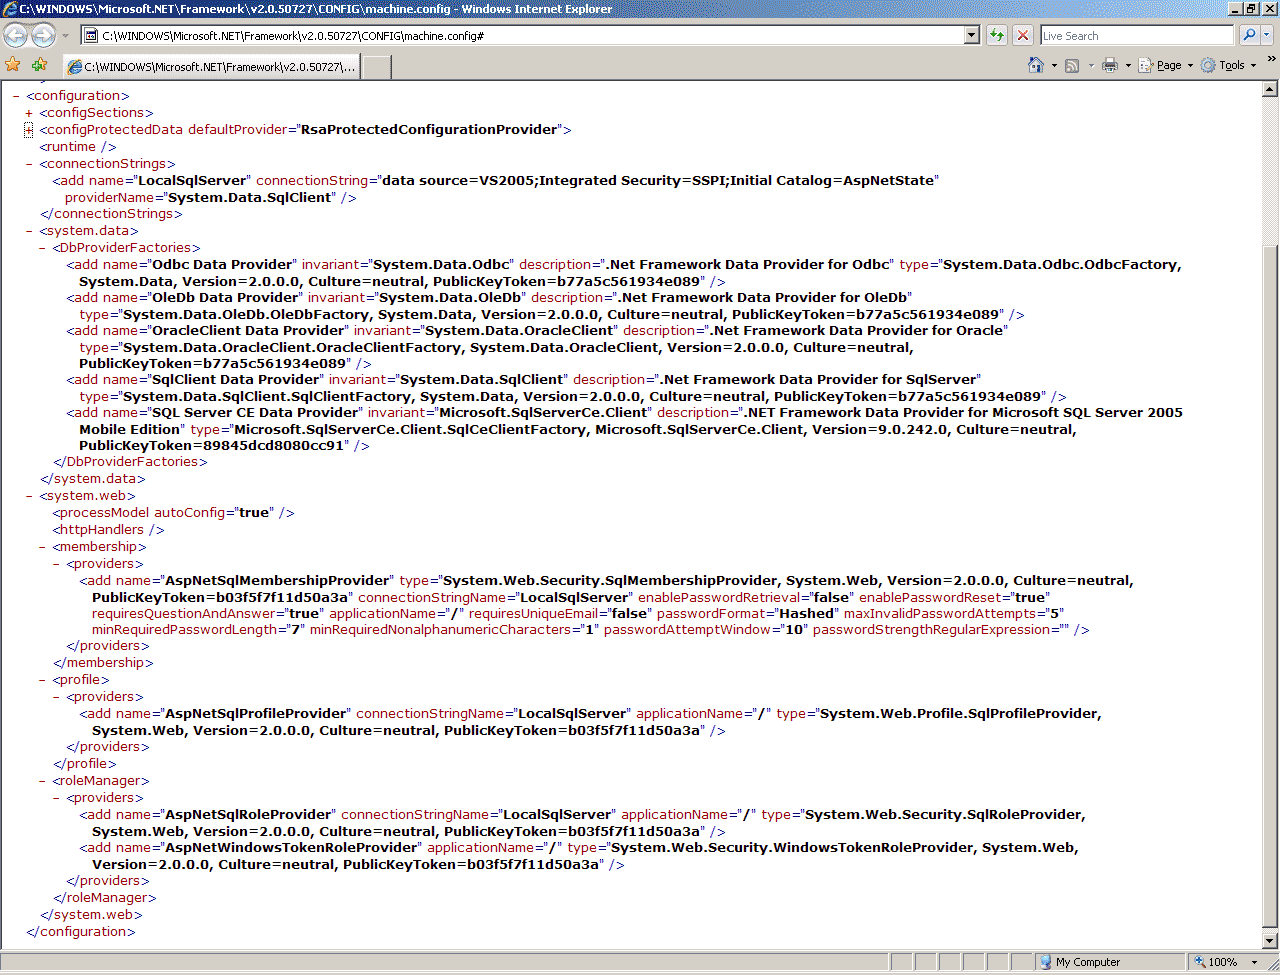Collapse the root configuration node

pos(16,96)
